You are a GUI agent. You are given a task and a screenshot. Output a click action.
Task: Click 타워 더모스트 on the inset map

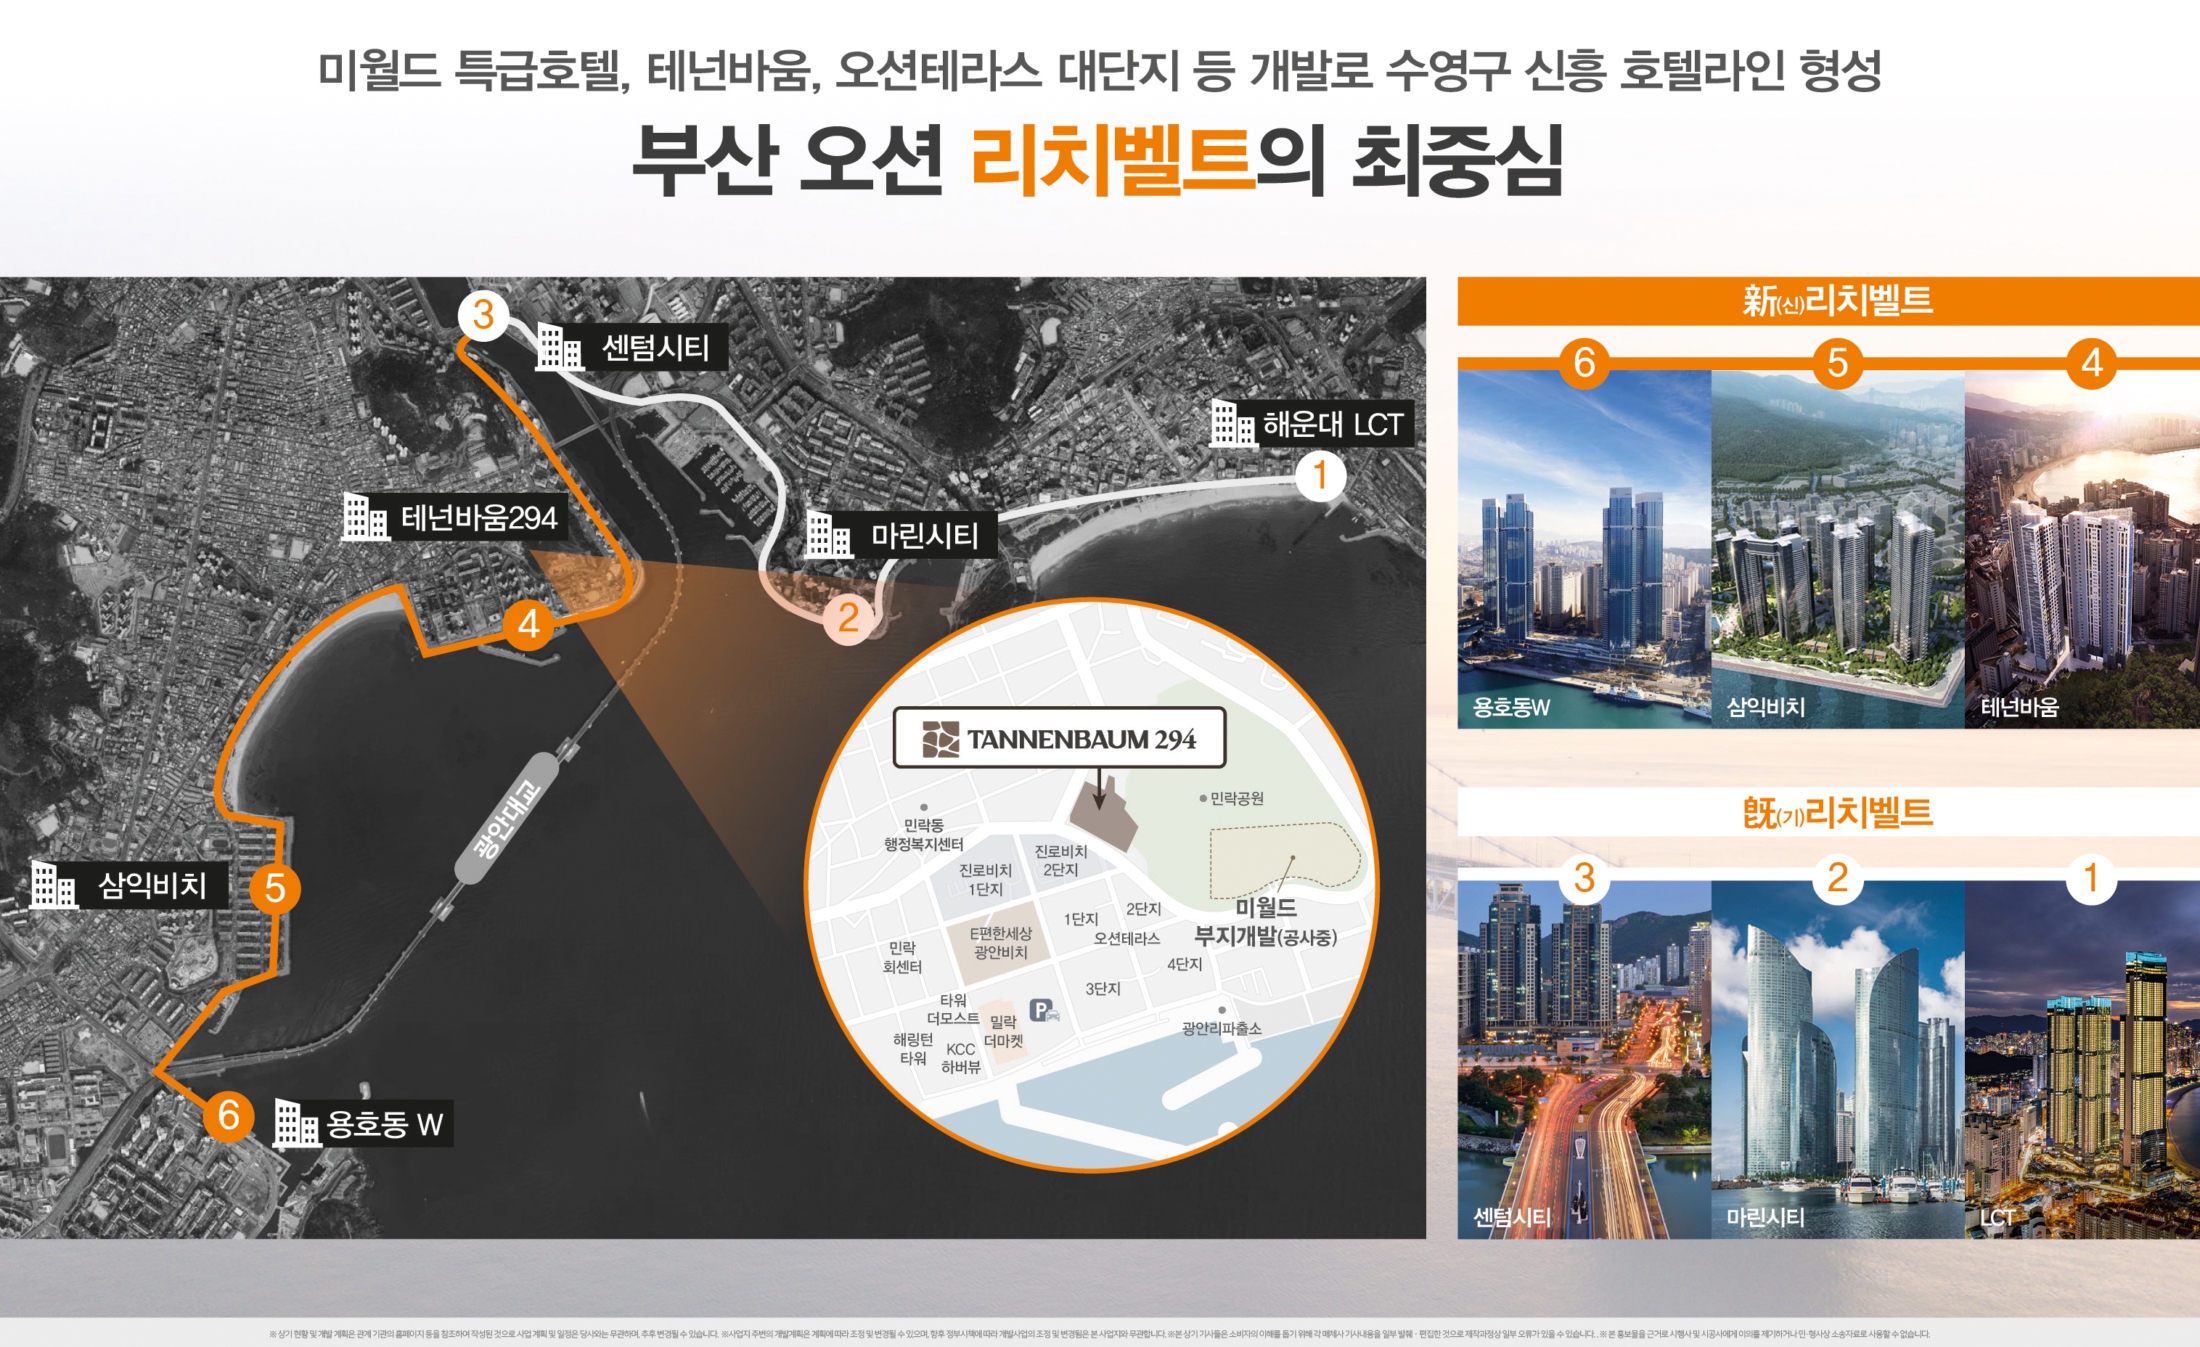(953, 1009)
